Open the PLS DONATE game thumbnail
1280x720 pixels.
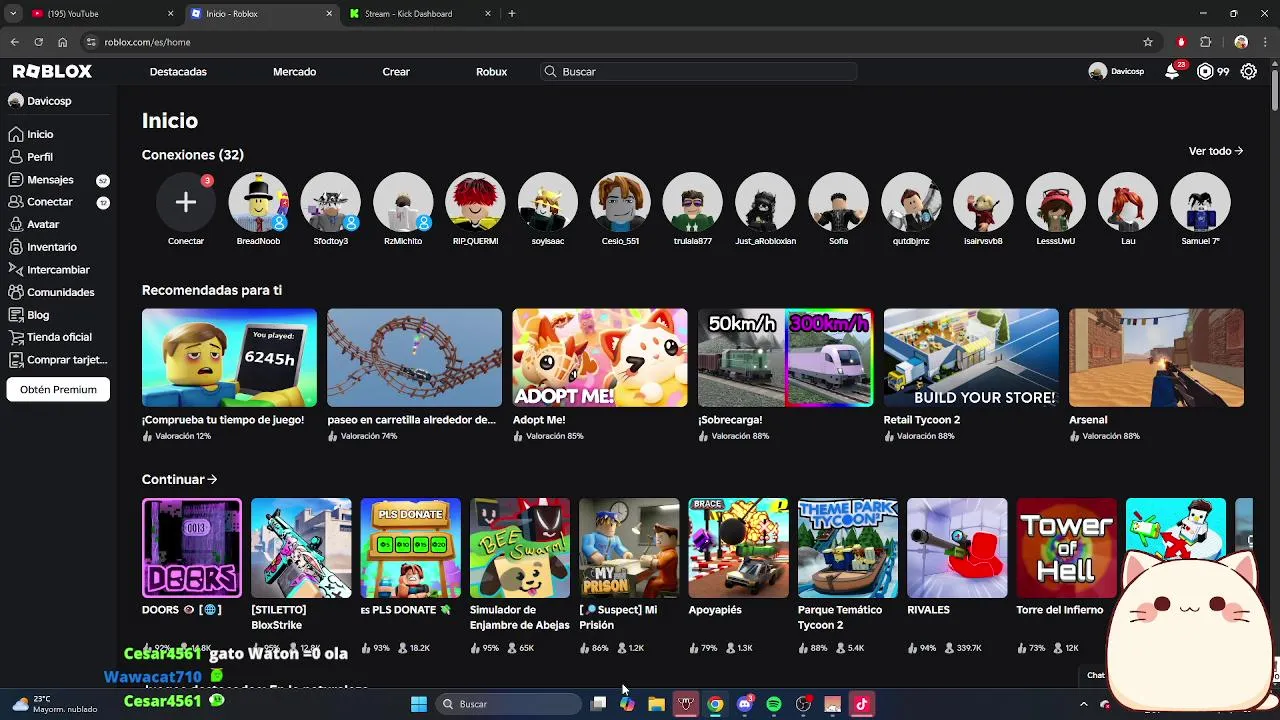[410, 548]
